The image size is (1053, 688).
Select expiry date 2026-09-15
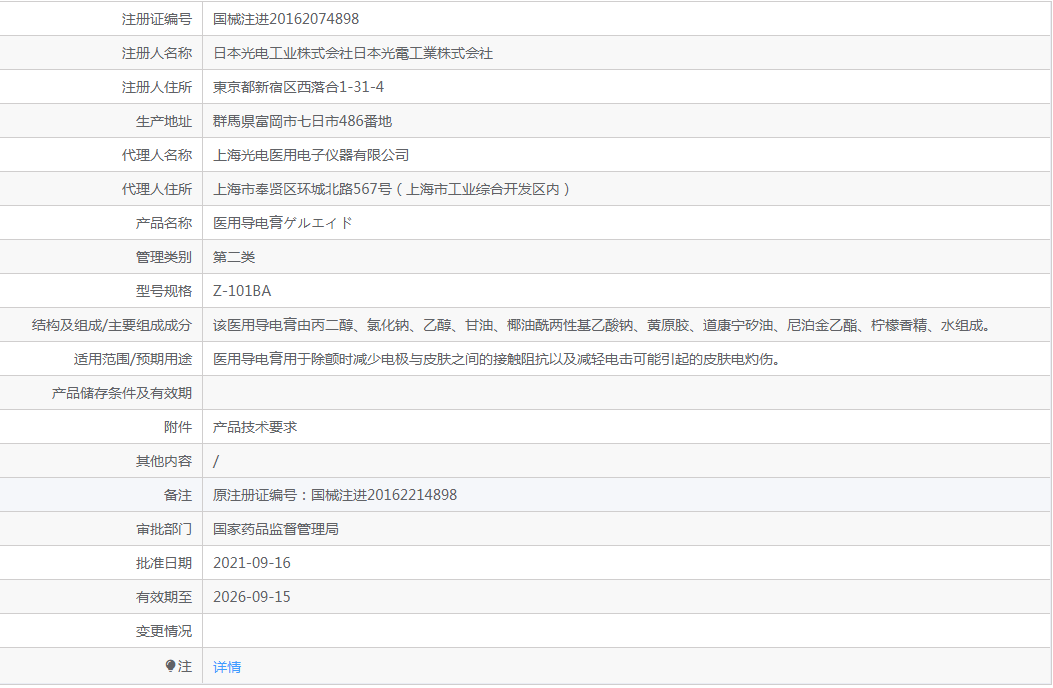(252, 597)
